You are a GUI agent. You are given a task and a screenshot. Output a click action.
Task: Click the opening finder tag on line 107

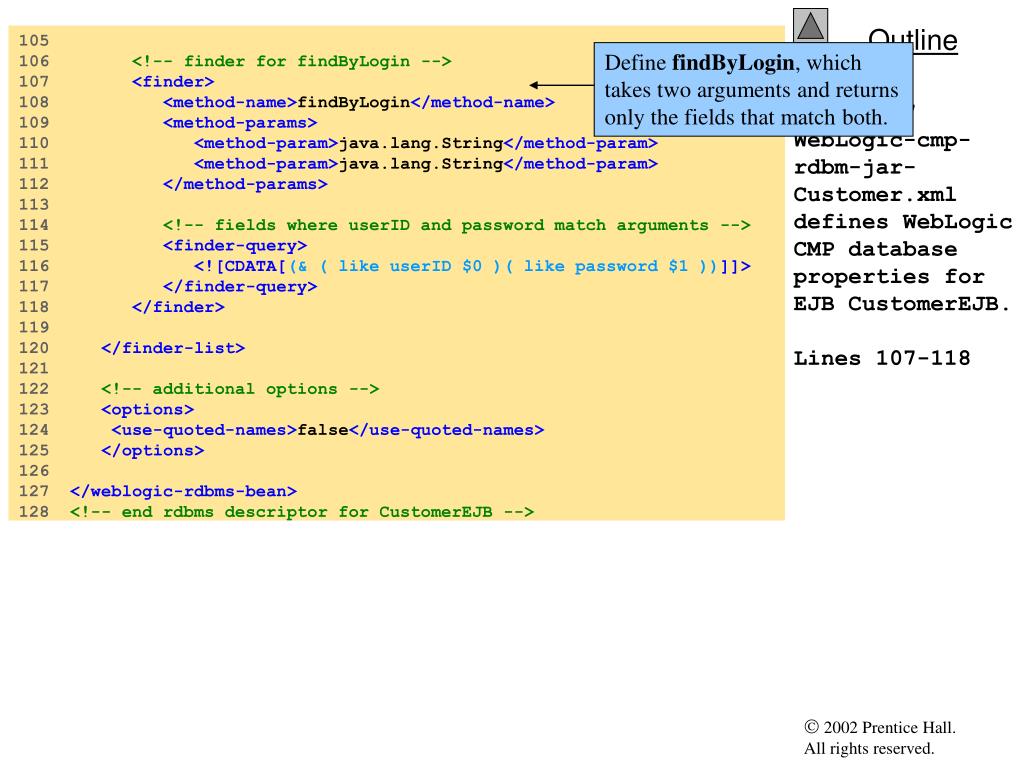click(173, 82)
